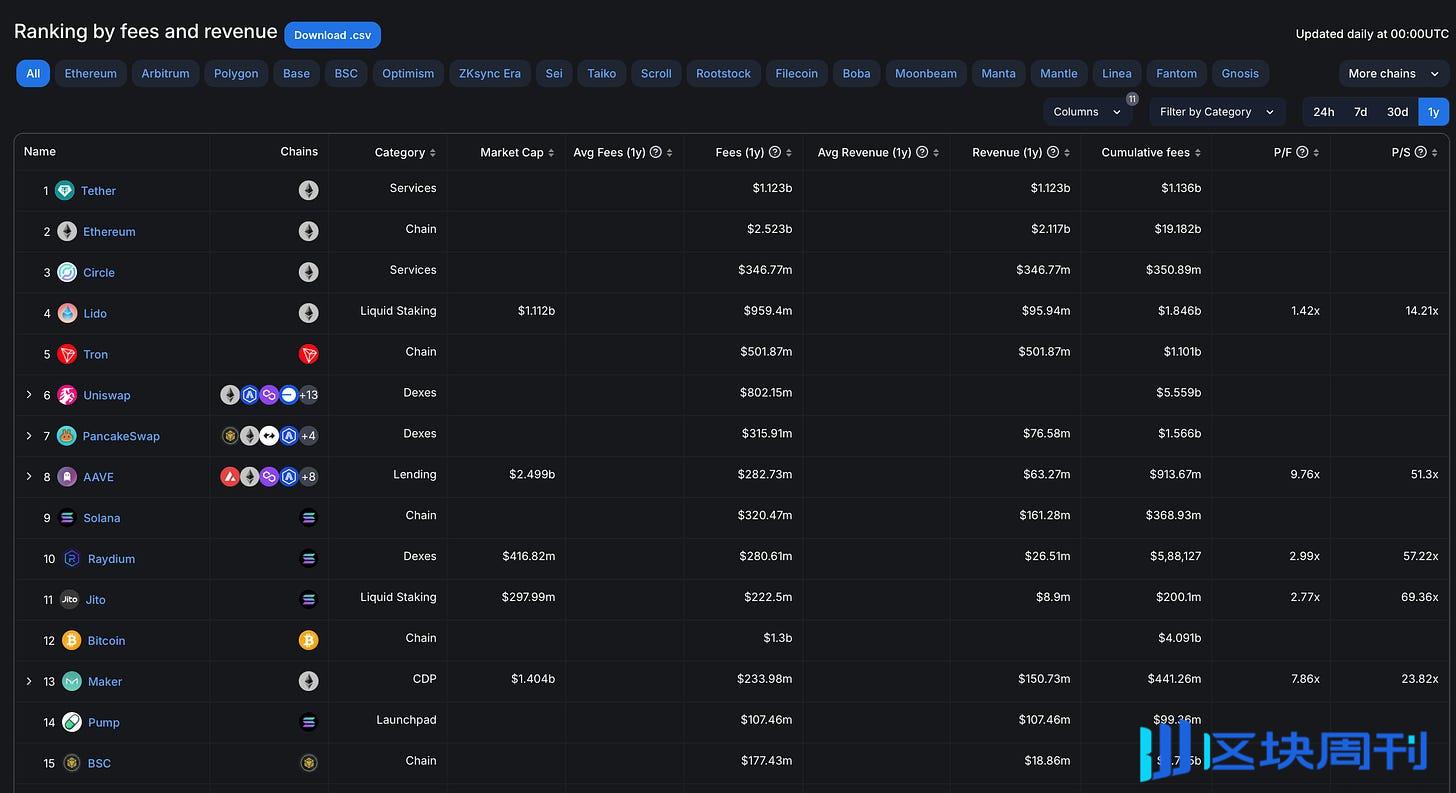The width and height of the screenshot is (1456, 793).
Task: Click the Lido logo icon
Action: (67, 313)
